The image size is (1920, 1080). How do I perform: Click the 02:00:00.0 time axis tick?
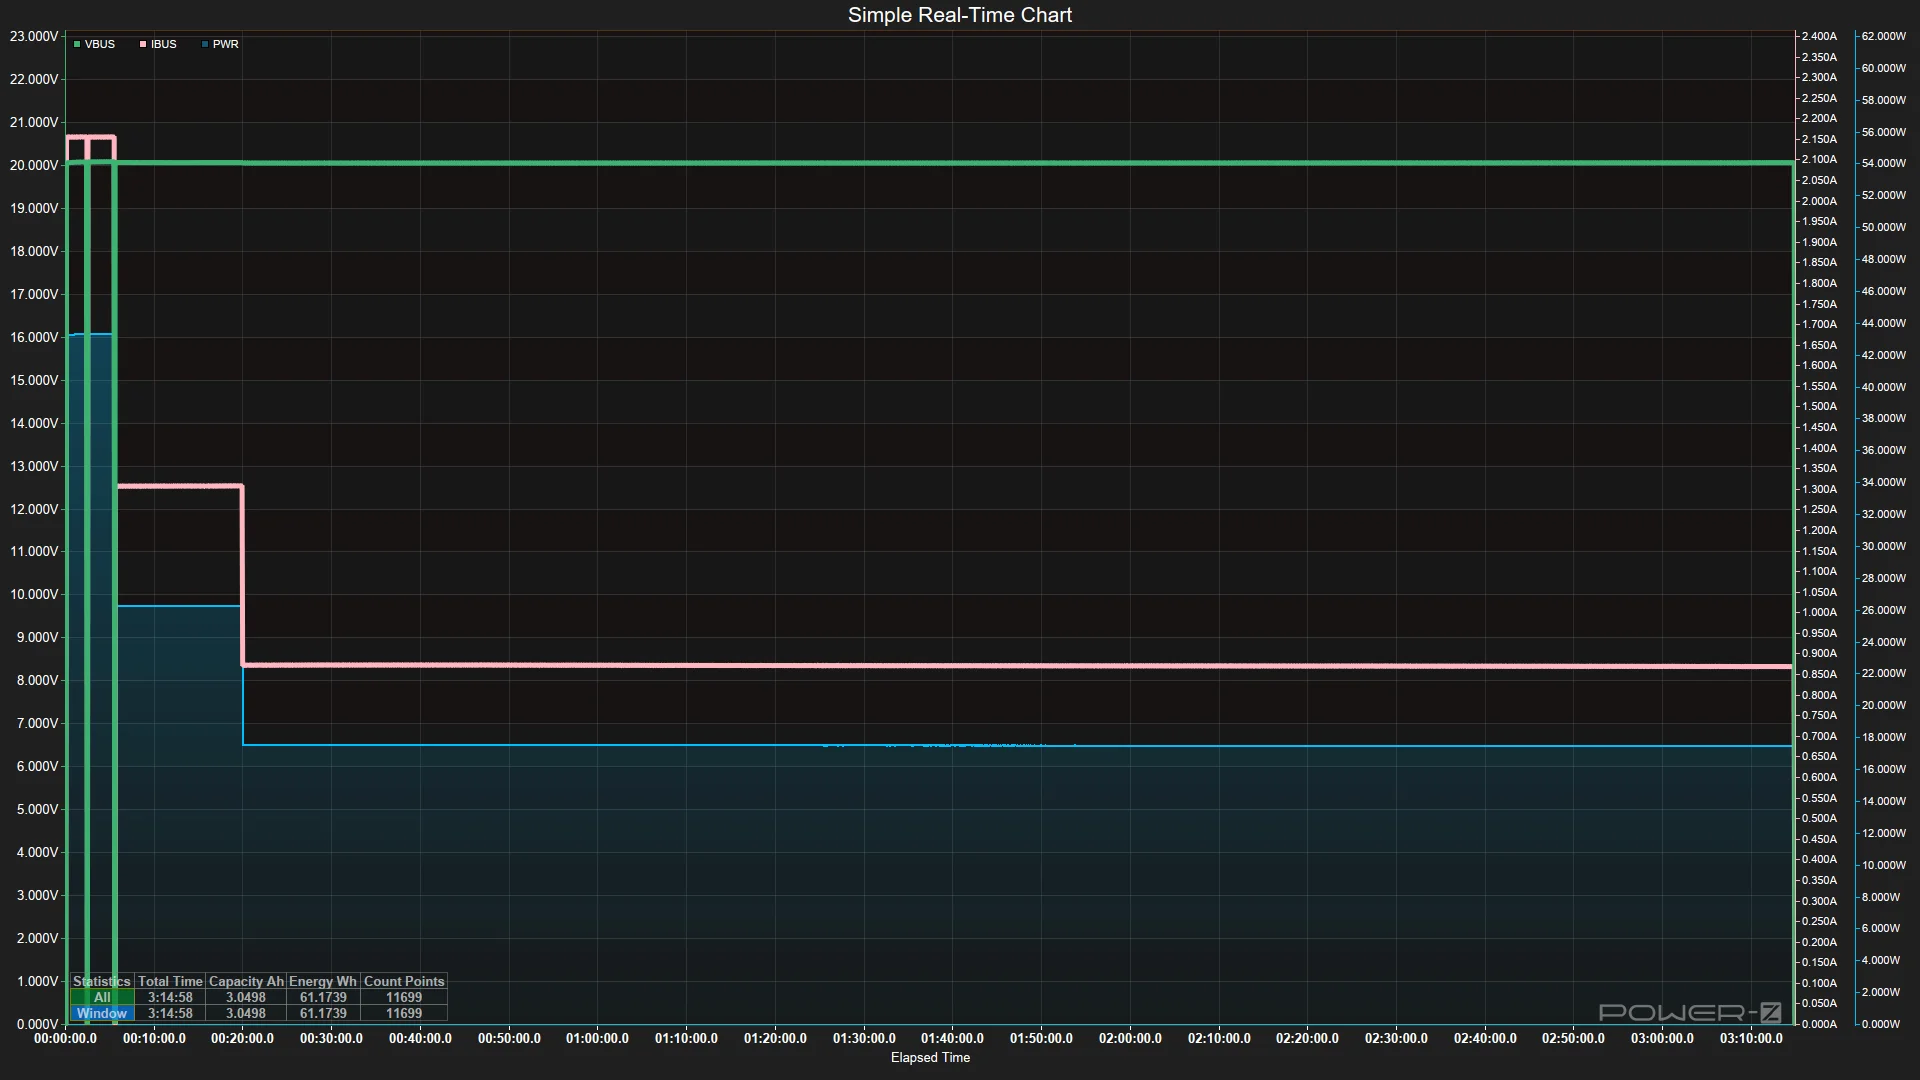1130,1038
